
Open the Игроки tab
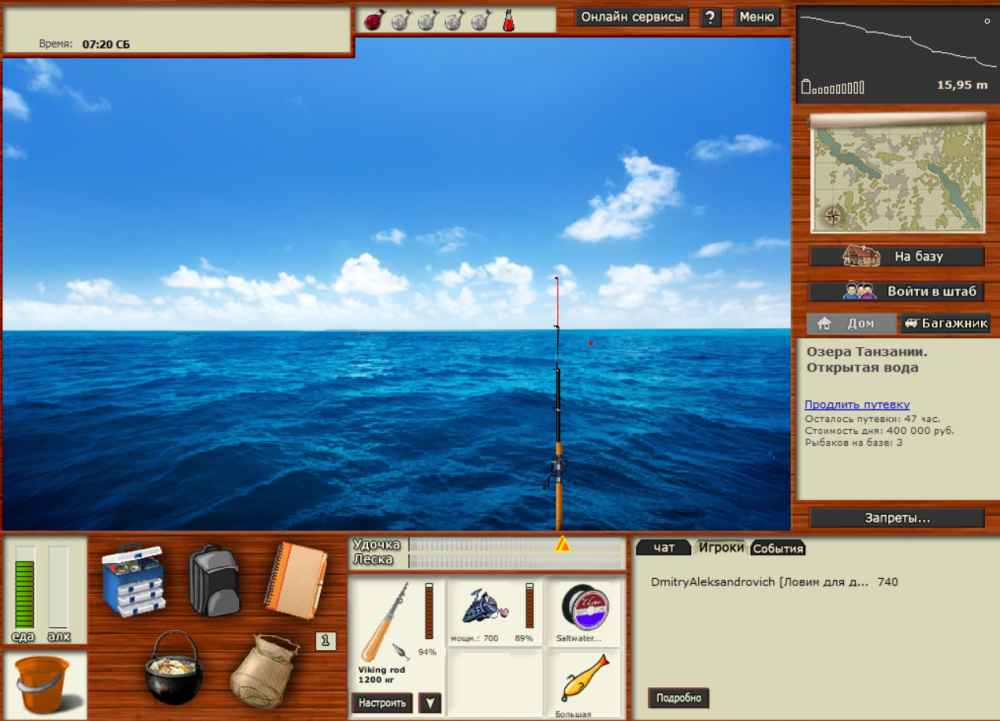click(722, 547)
